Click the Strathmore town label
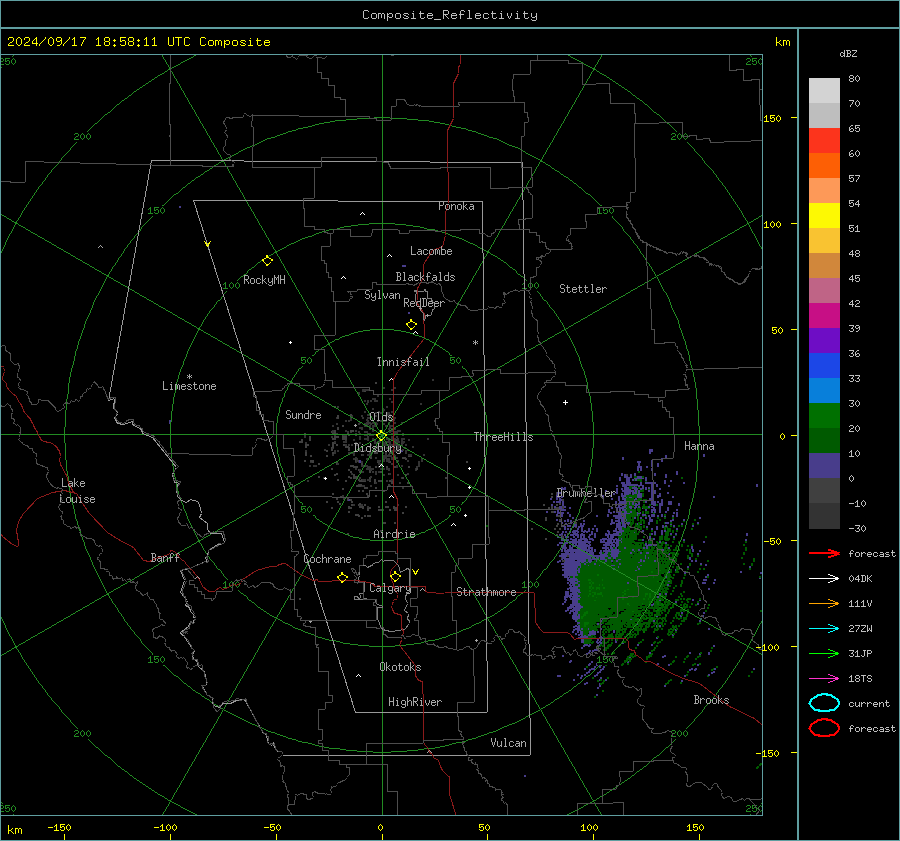This screenshot has height=841, width=900. (486, 592)
